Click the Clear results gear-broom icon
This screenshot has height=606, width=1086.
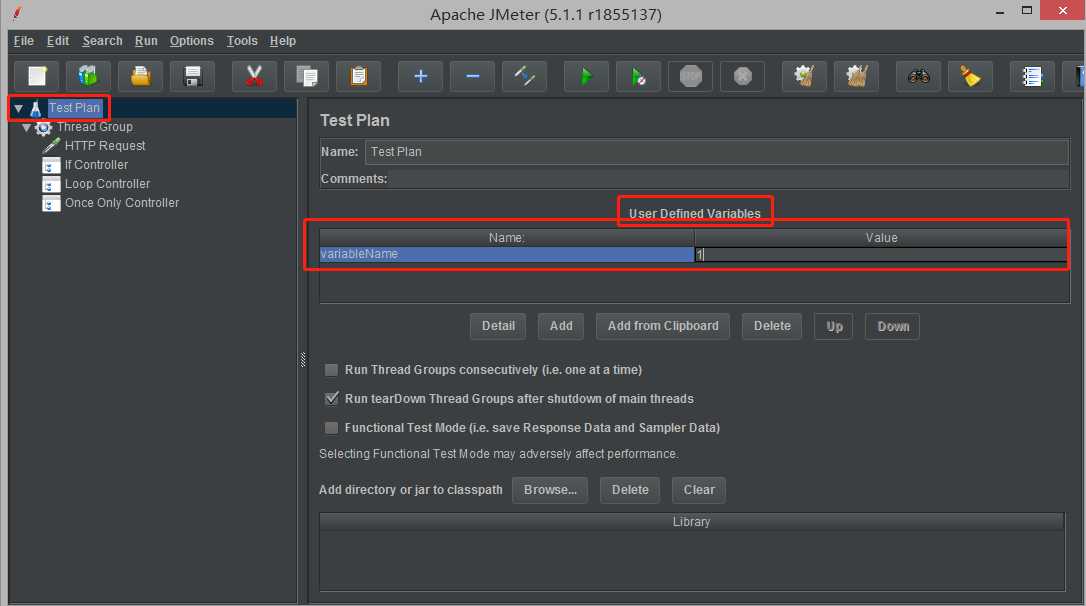point(804,76)
